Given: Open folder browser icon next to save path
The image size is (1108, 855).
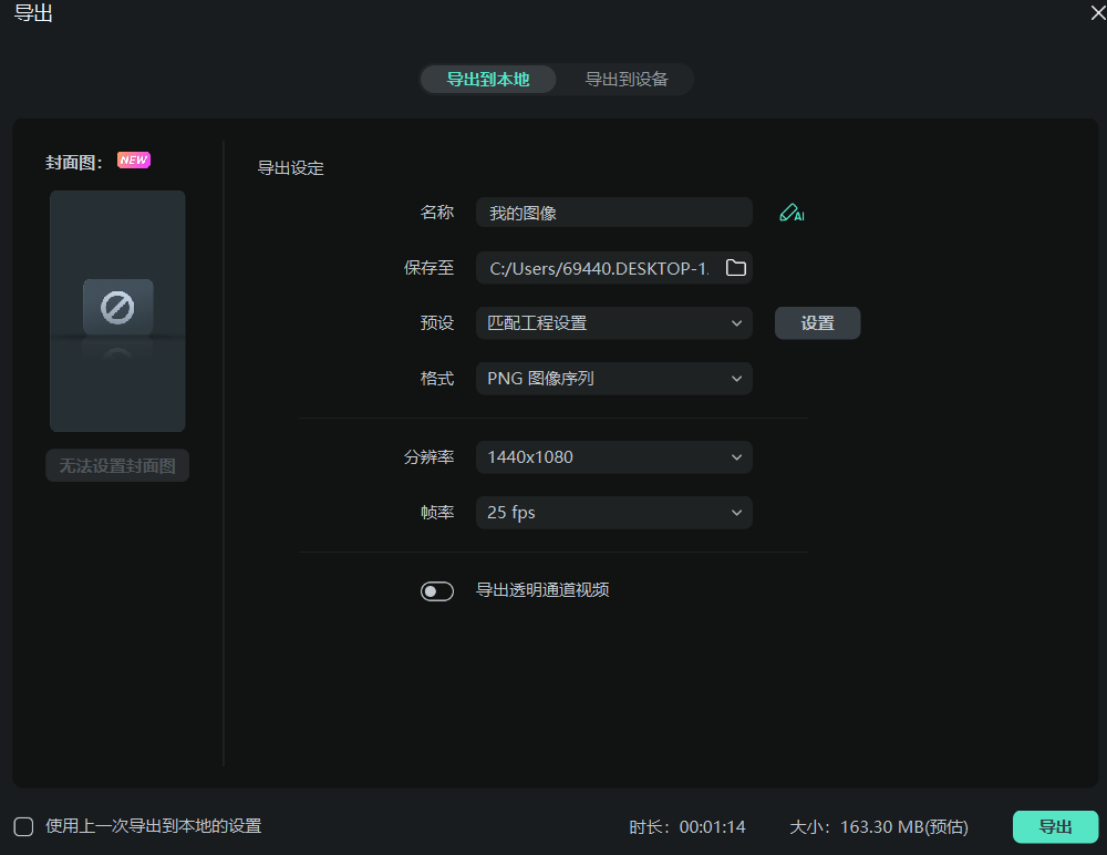Looking at the screenshot, I should point(736,267).
